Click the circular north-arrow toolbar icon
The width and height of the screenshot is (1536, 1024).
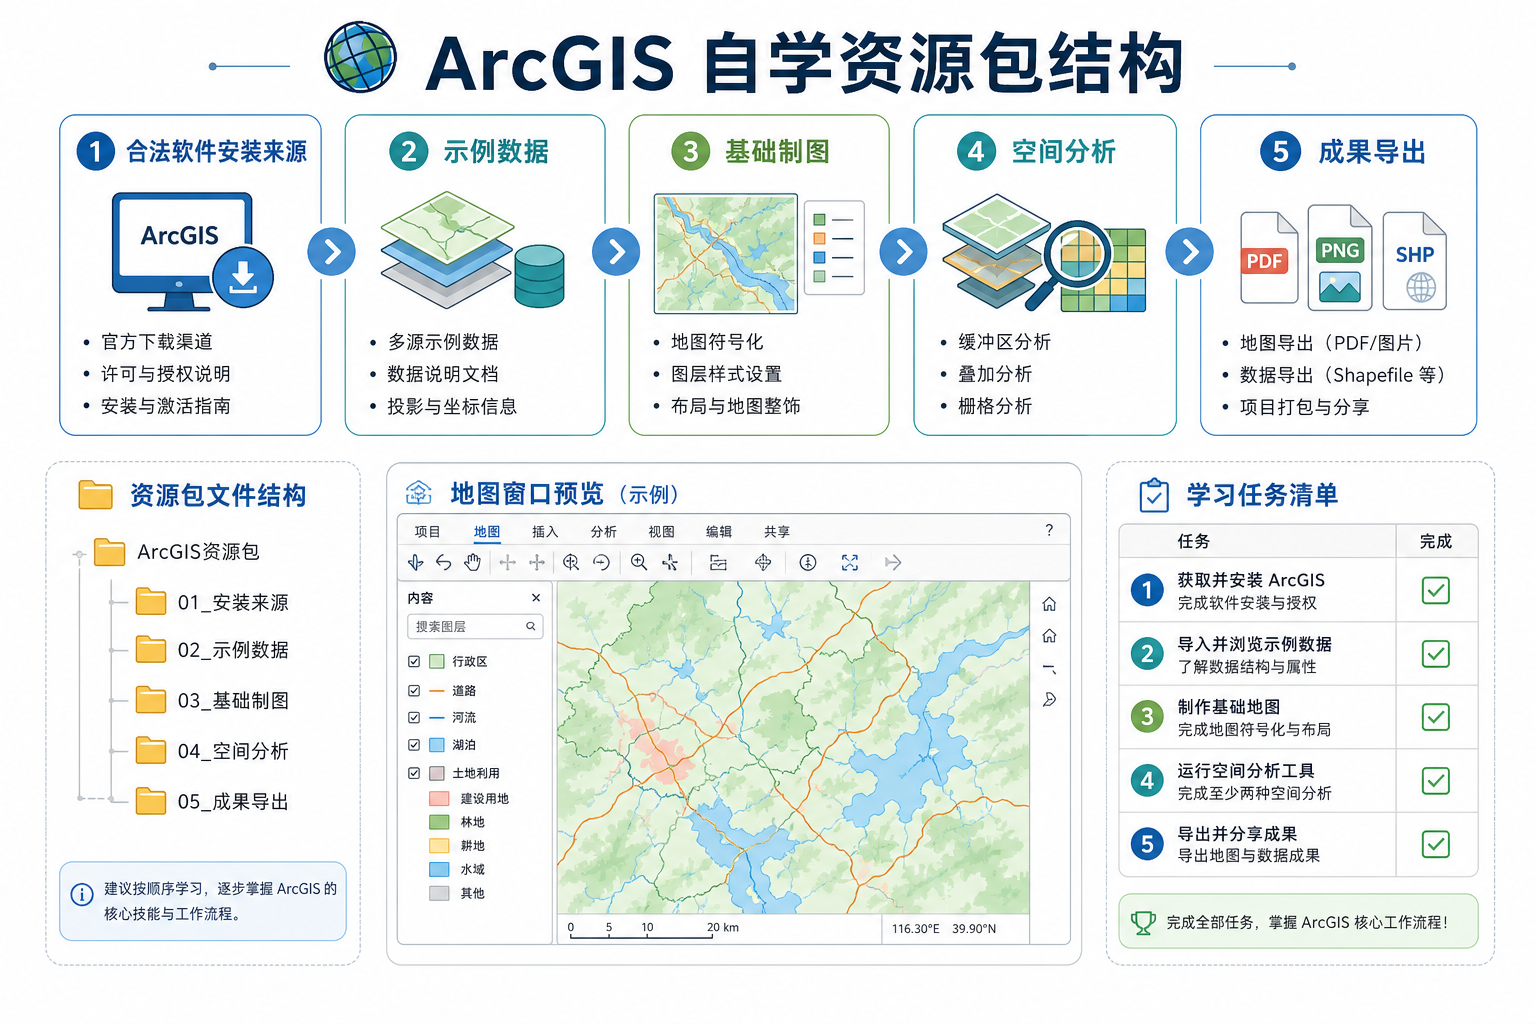pyautogui.click(x=808, y=562)
